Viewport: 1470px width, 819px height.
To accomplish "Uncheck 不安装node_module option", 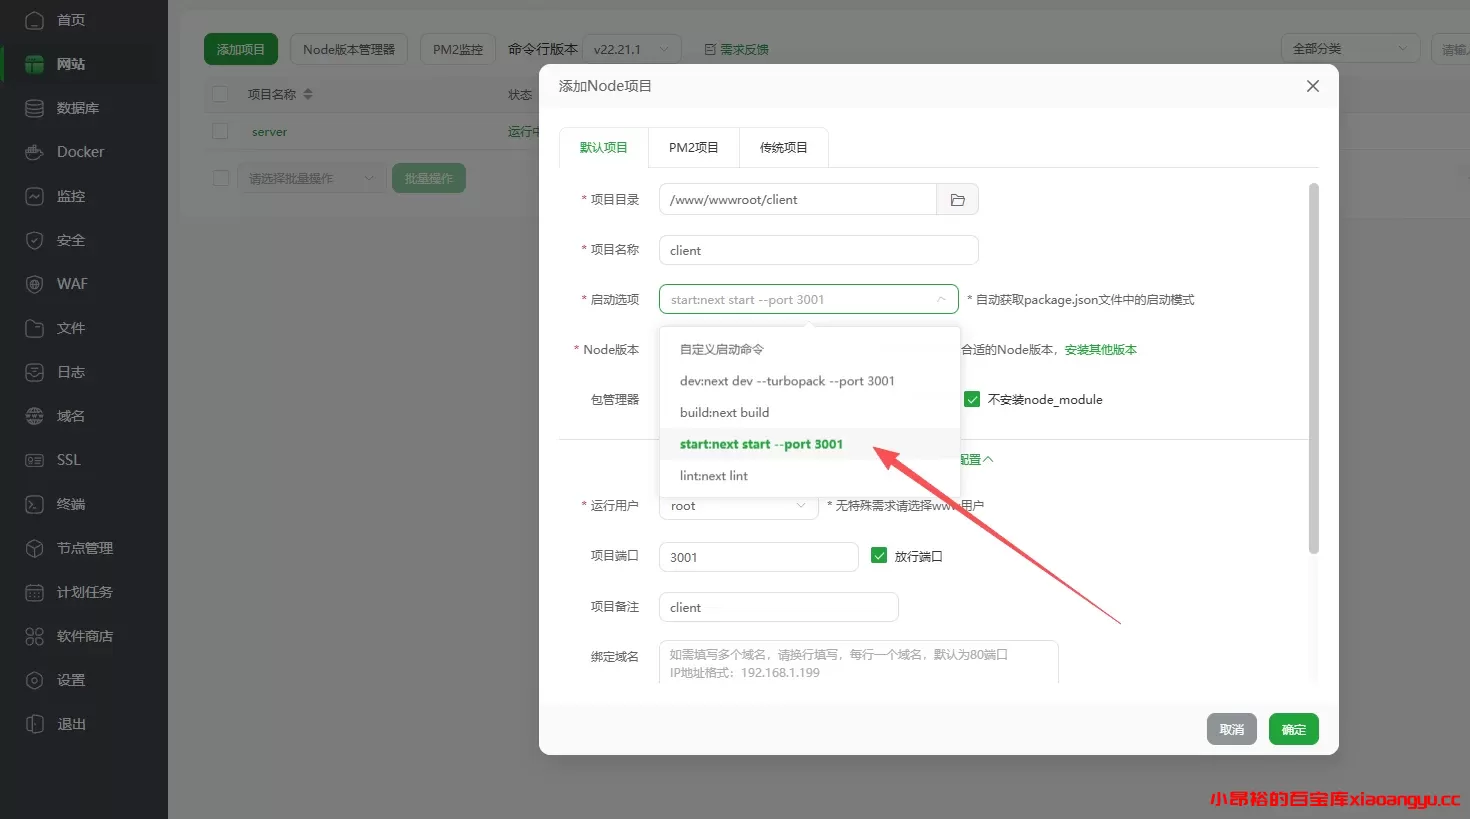I will click(971, 399).
